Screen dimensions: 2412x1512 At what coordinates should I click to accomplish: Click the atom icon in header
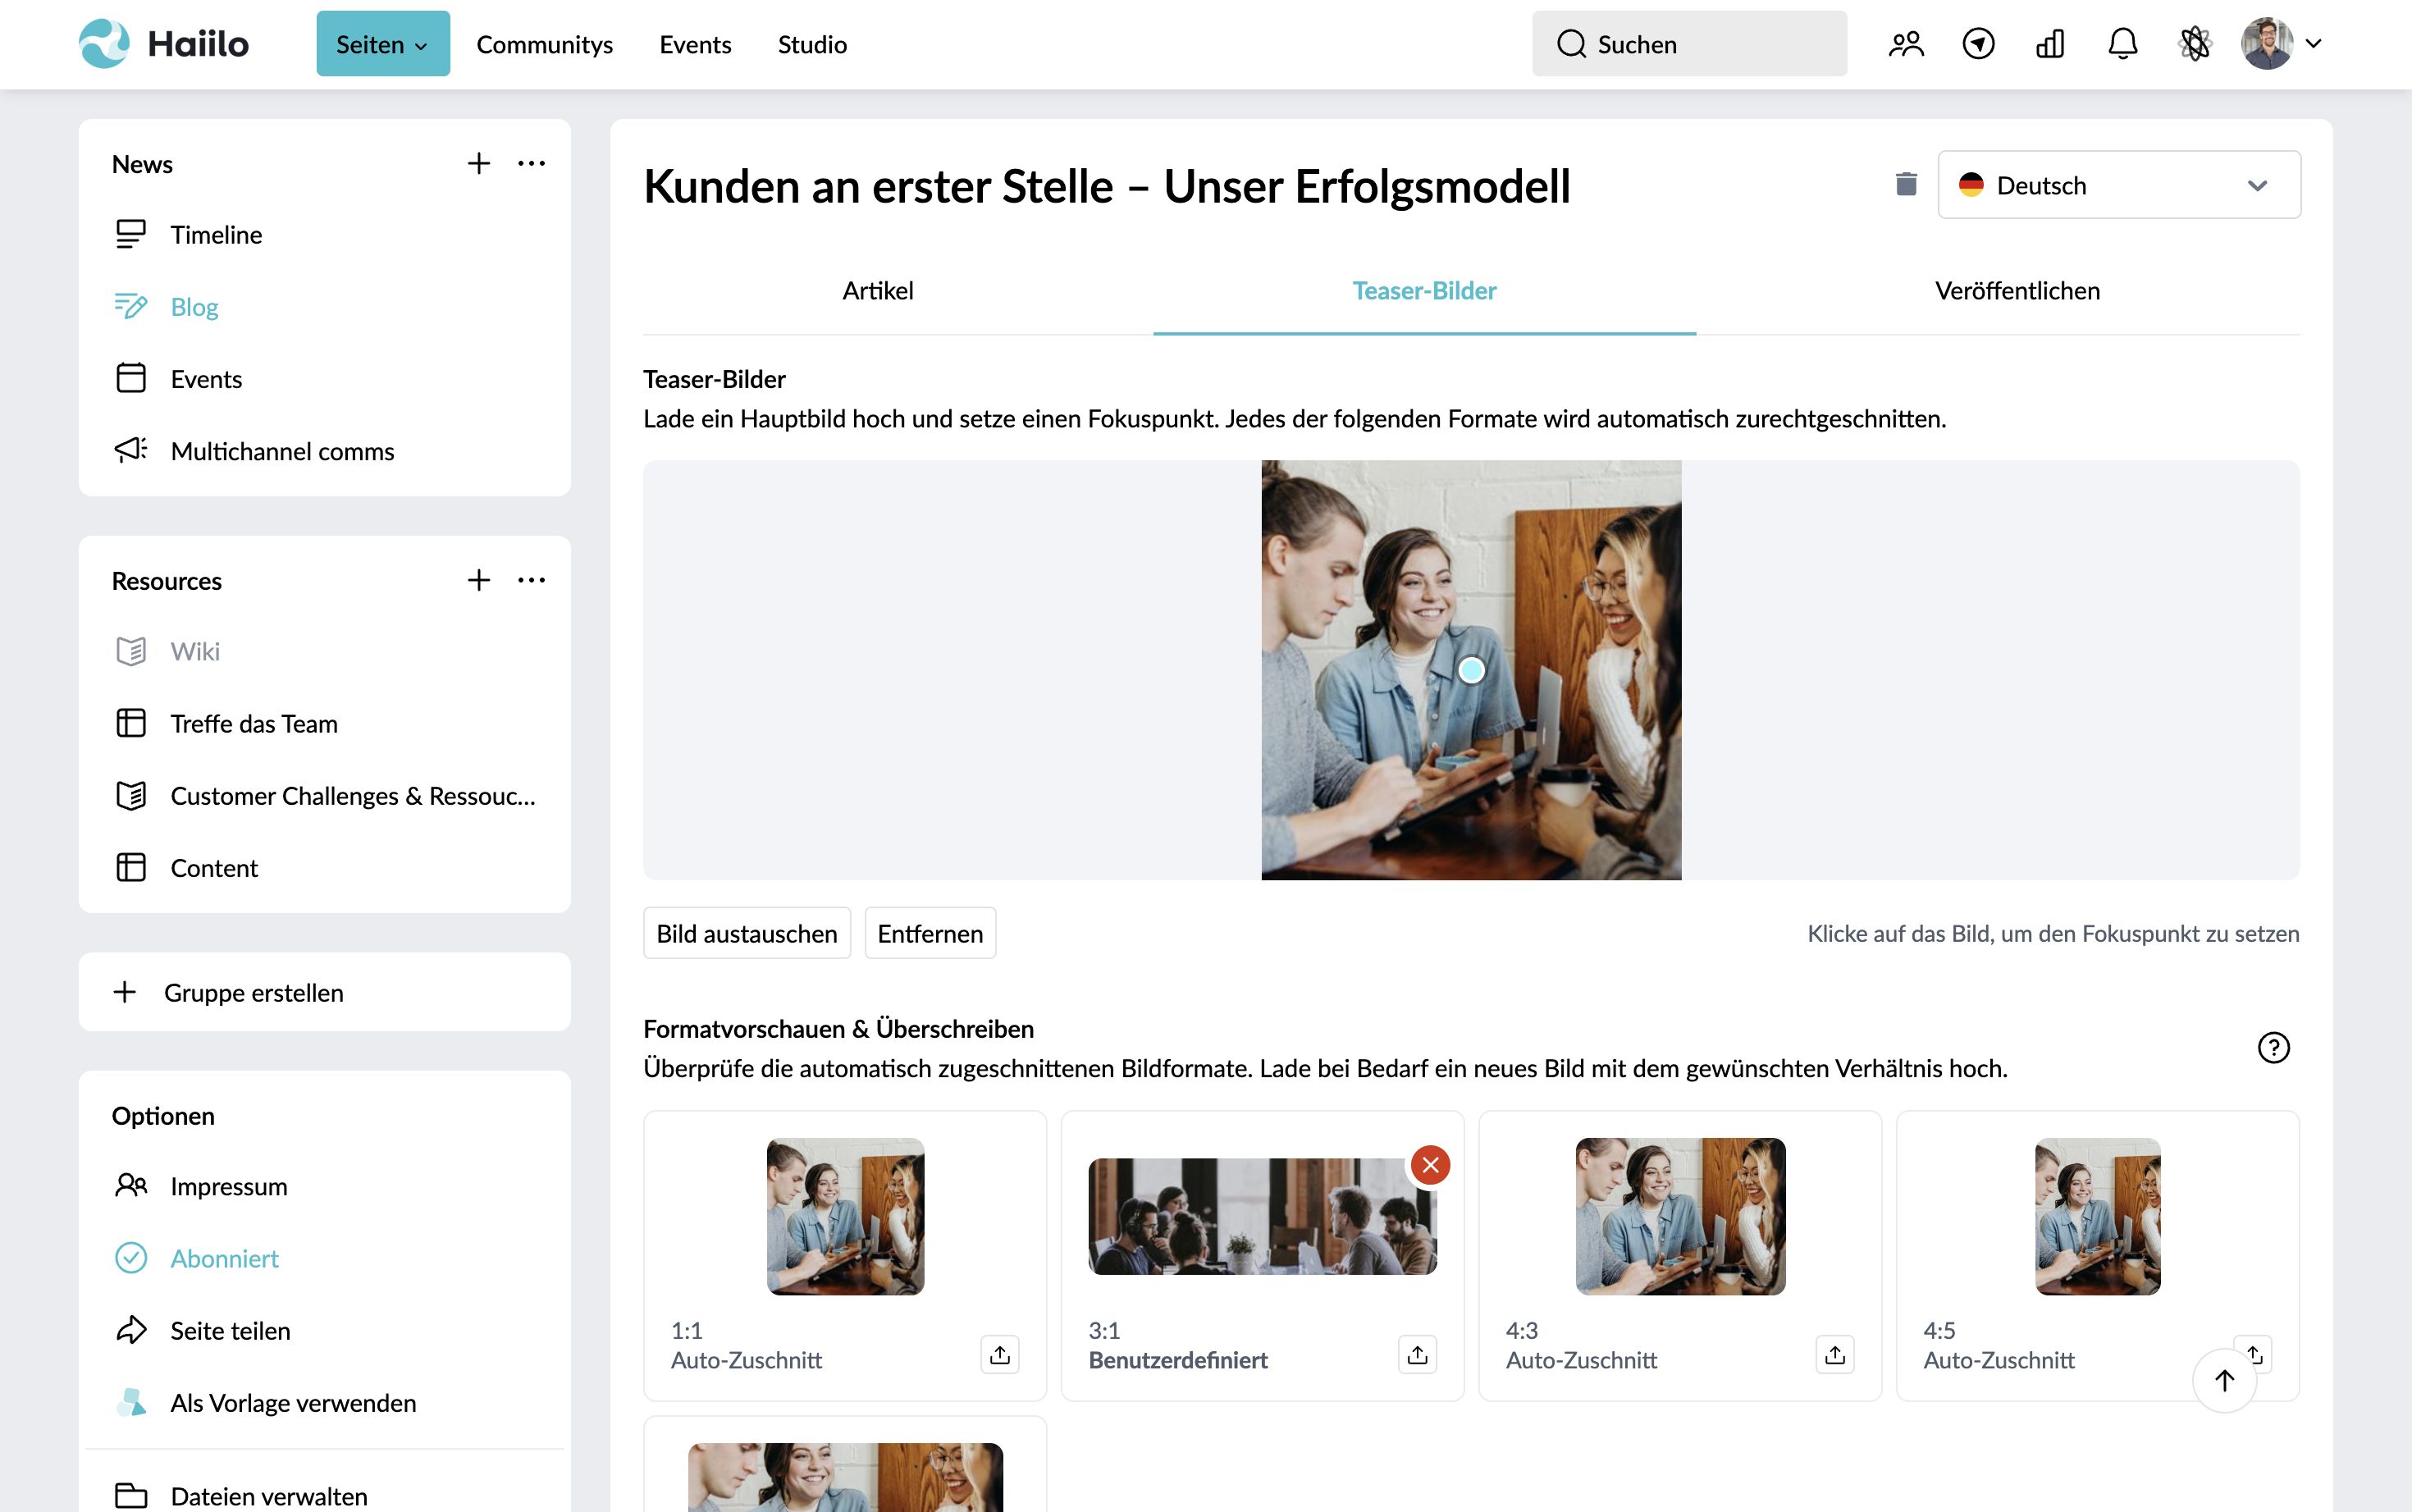pos(2194,44)
